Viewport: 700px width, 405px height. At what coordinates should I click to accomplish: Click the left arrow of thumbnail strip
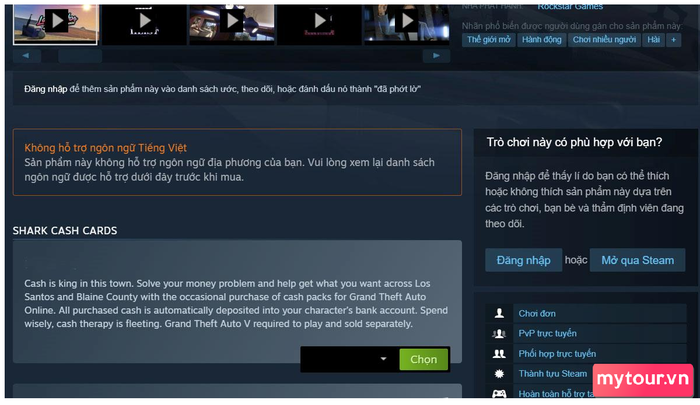(26, 56)
